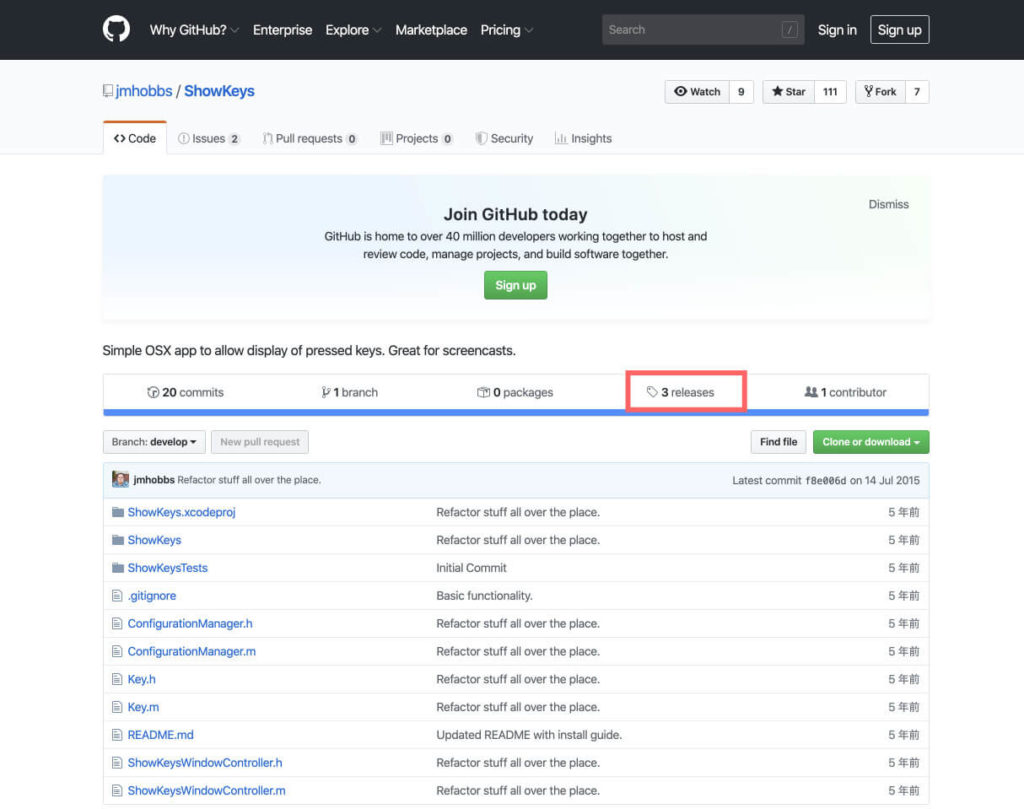Open the 3 releases page
1024x809 pixels.
[680, 392]
